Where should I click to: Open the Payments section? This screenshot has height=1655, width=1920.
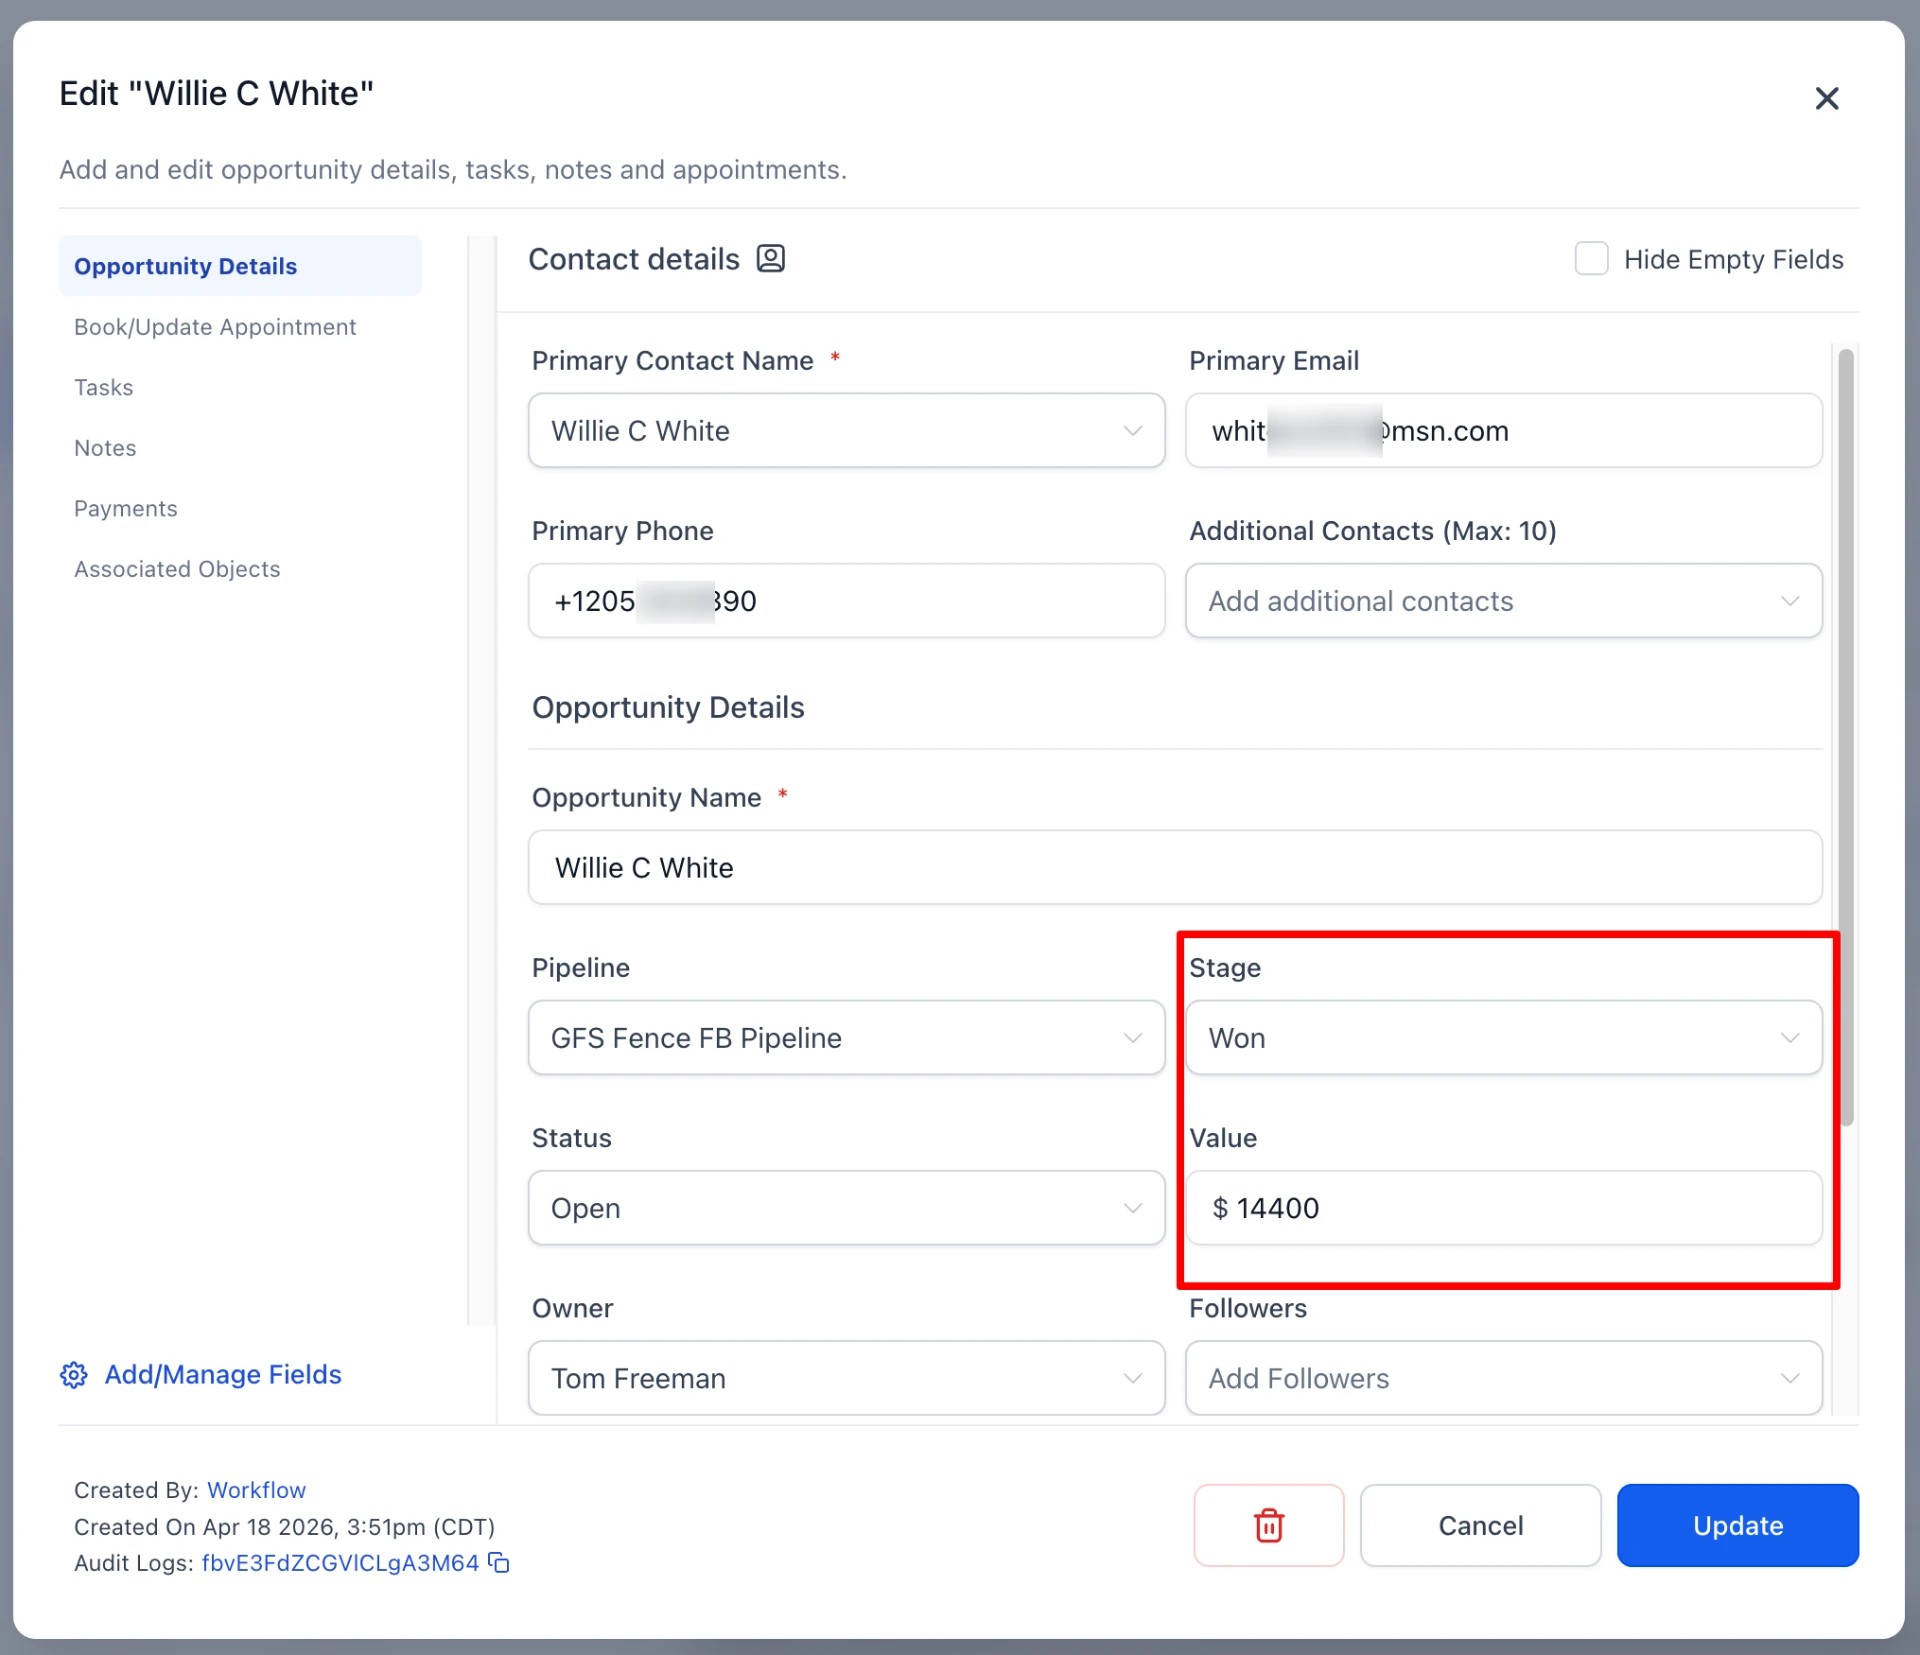(x=126, y=509)
